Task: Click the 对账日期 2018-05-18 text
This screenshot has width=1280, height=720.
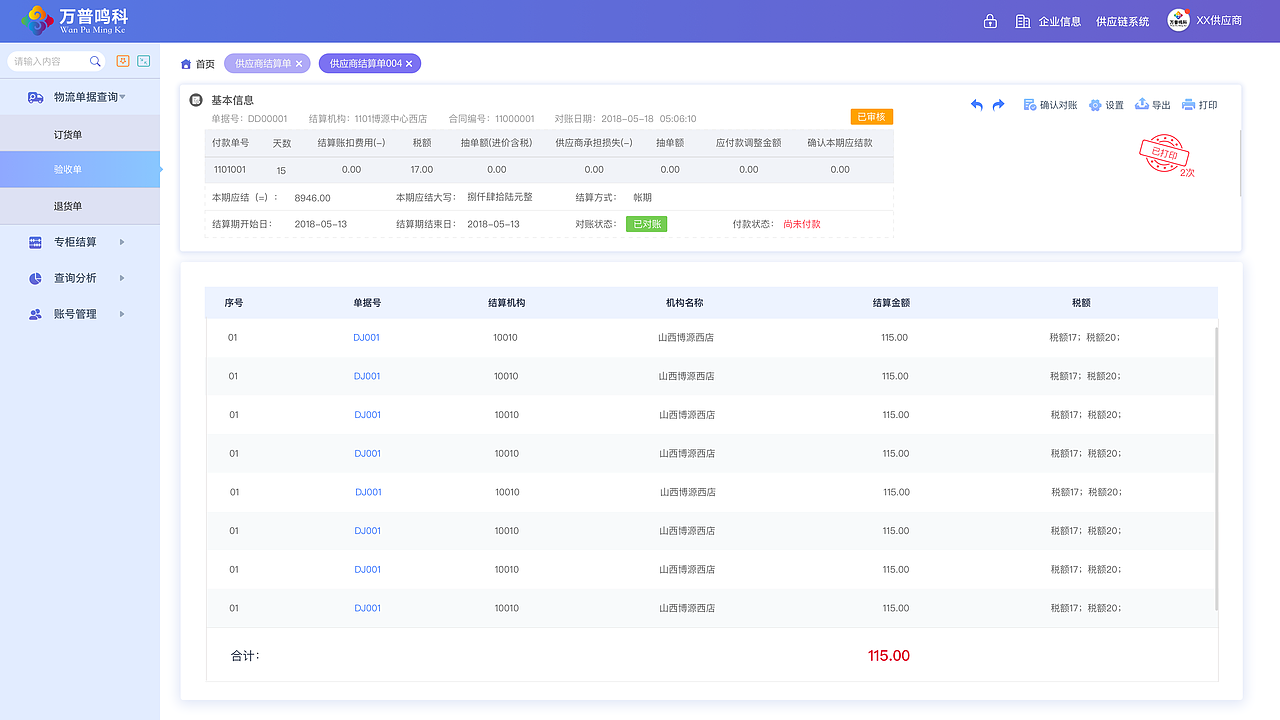Action: (x=625, y=118)
